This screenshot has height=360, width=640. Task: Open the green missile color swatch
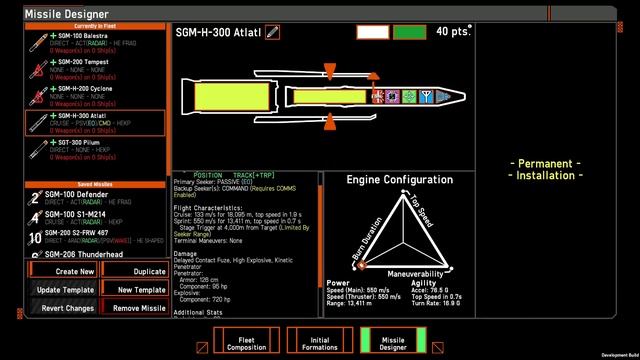click(409, 32)
